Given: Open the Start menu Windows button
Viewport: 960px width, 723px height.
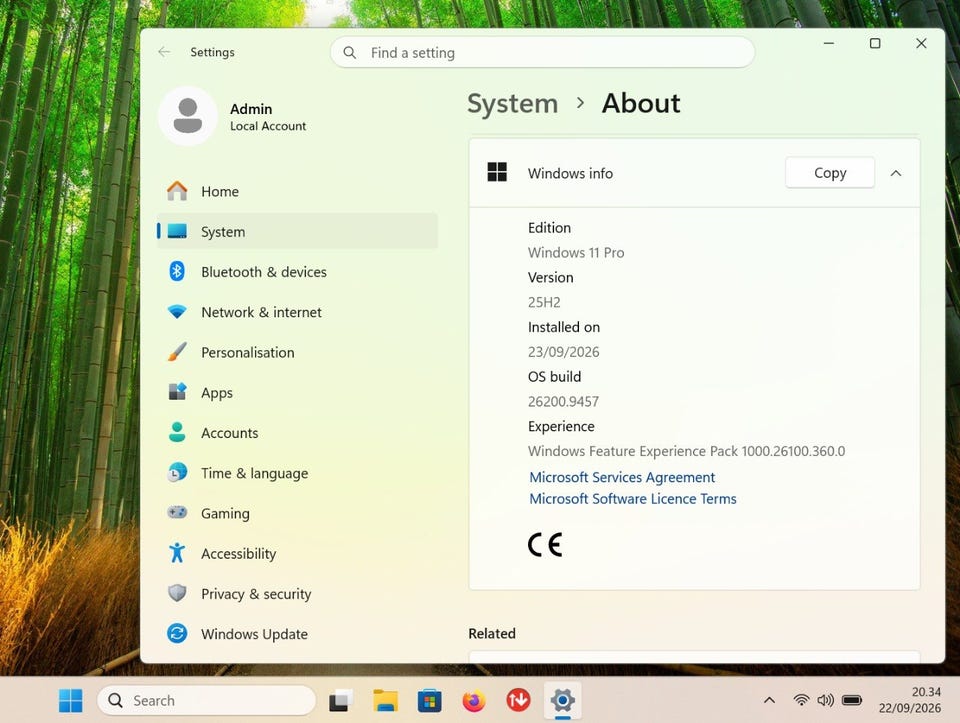Looking at the screenshot, I should click(x=70, y=700).
